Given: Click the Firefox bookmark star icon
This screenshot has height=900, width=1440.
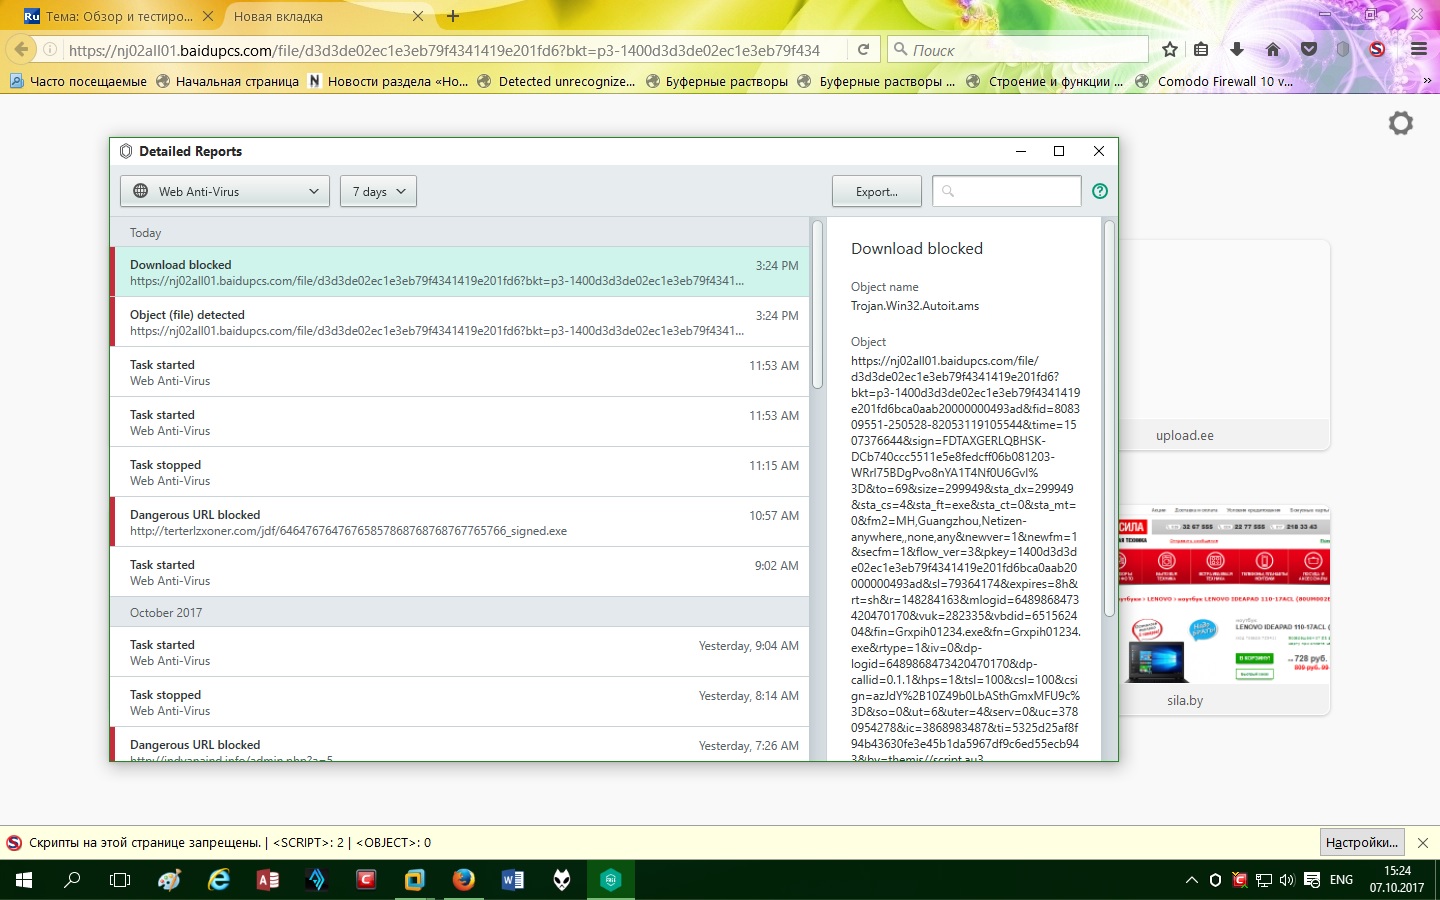Looking at the screenshot, I should [1170, 49].
